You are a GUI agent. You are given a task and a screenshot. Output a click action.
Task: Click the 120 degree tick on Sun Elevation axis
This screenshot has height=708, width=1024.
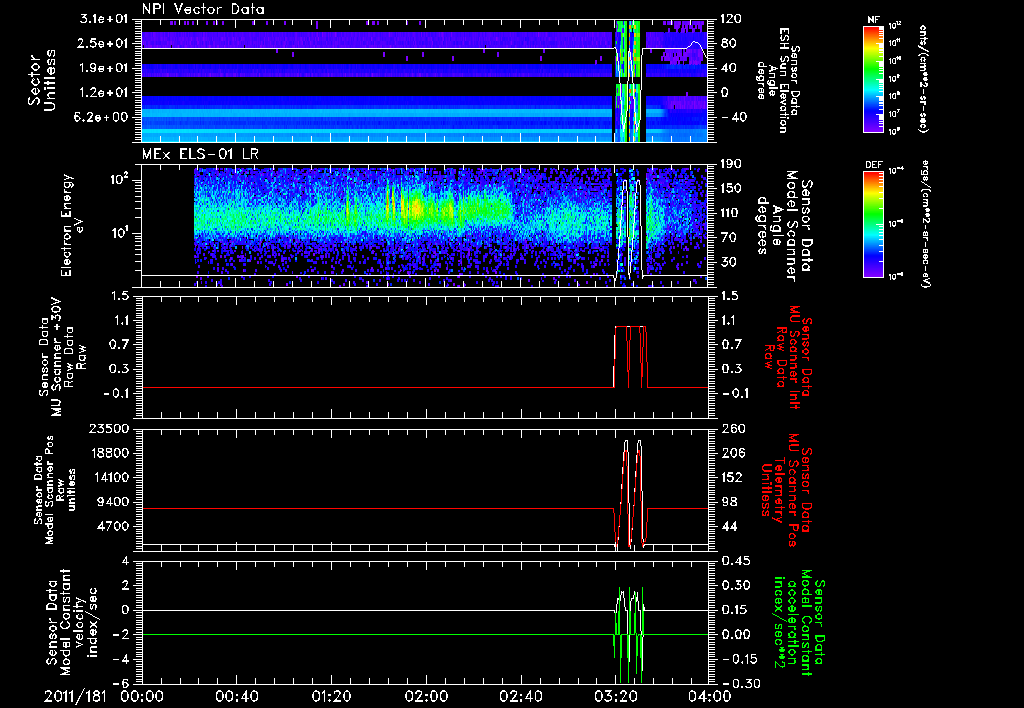(x=733, y=19)
